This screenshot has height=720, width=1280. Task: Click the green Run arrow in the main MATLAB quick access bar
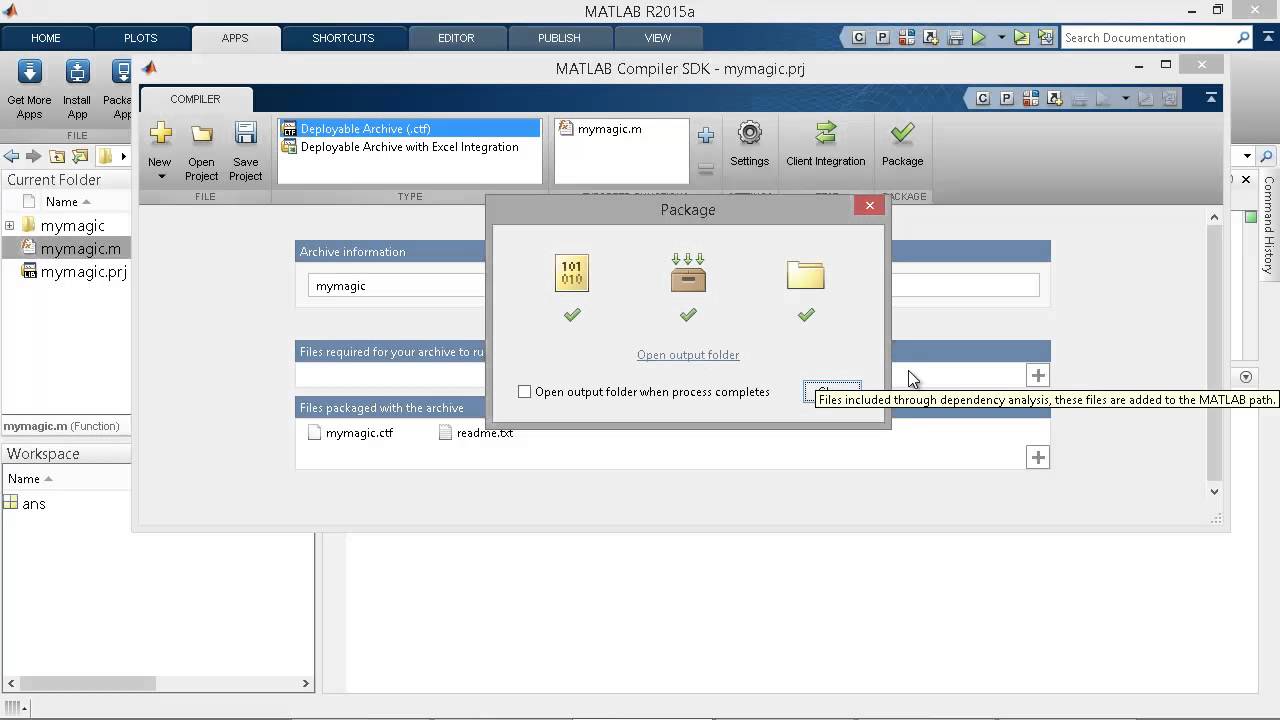979,38
